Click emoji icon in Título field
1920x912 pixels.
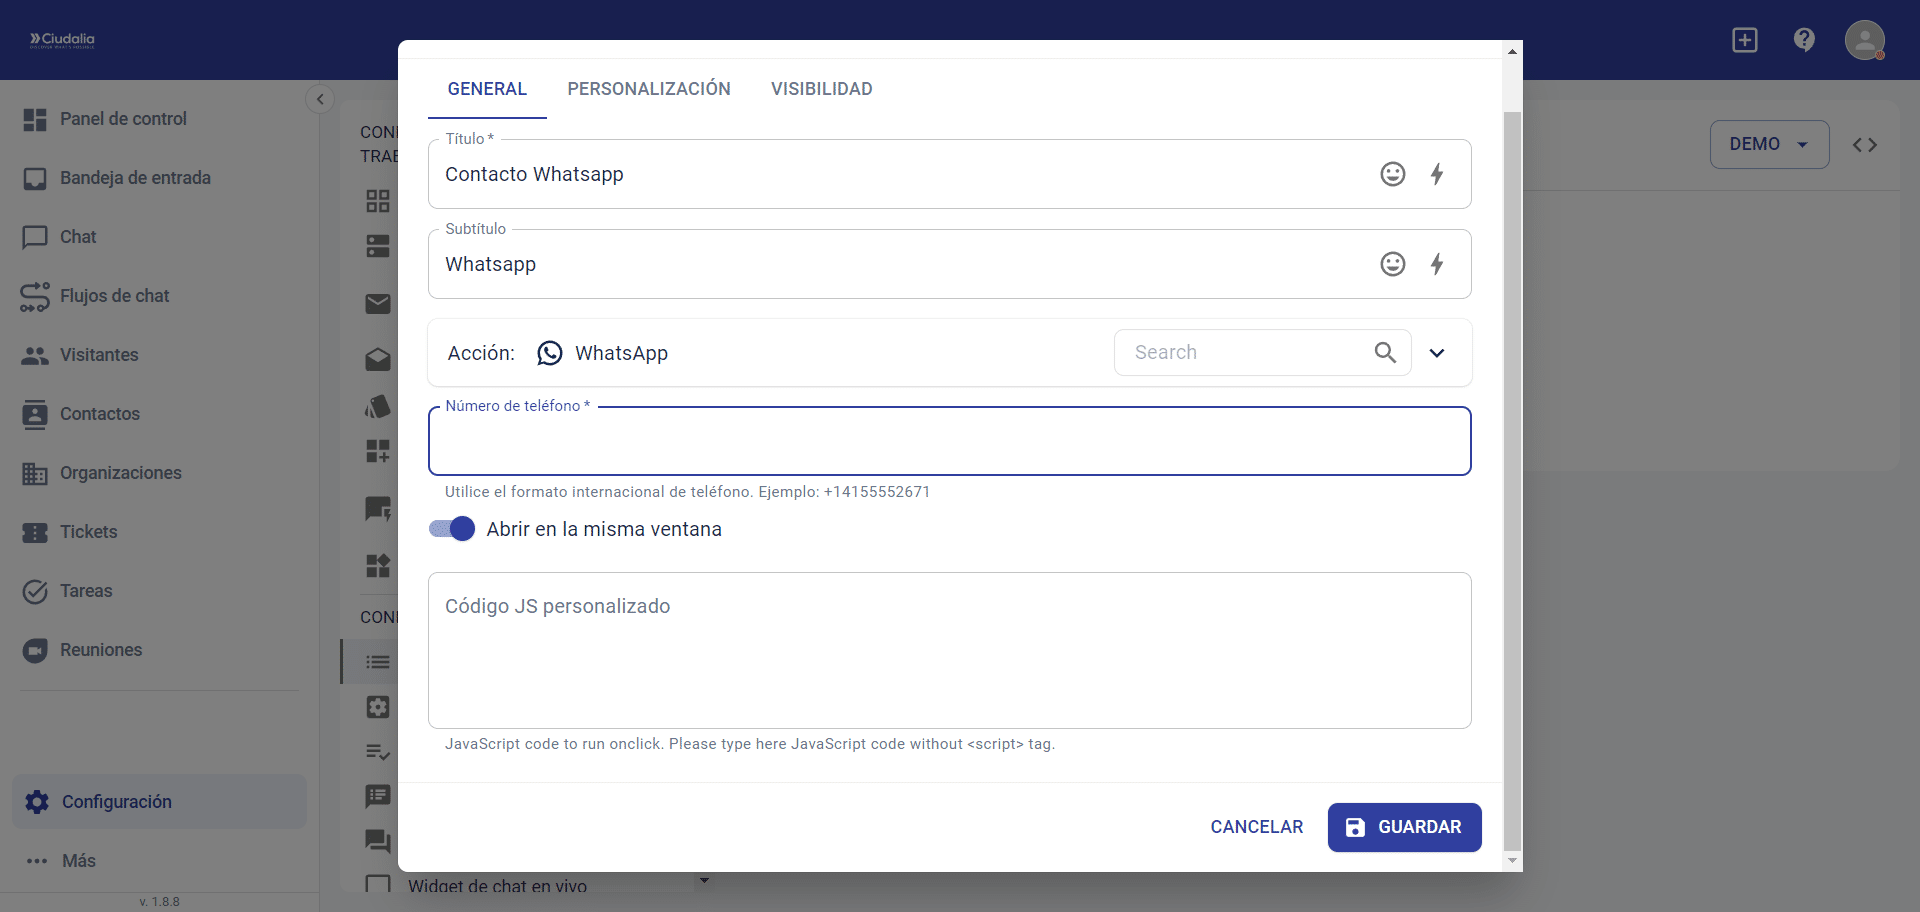click(1392, 174)
